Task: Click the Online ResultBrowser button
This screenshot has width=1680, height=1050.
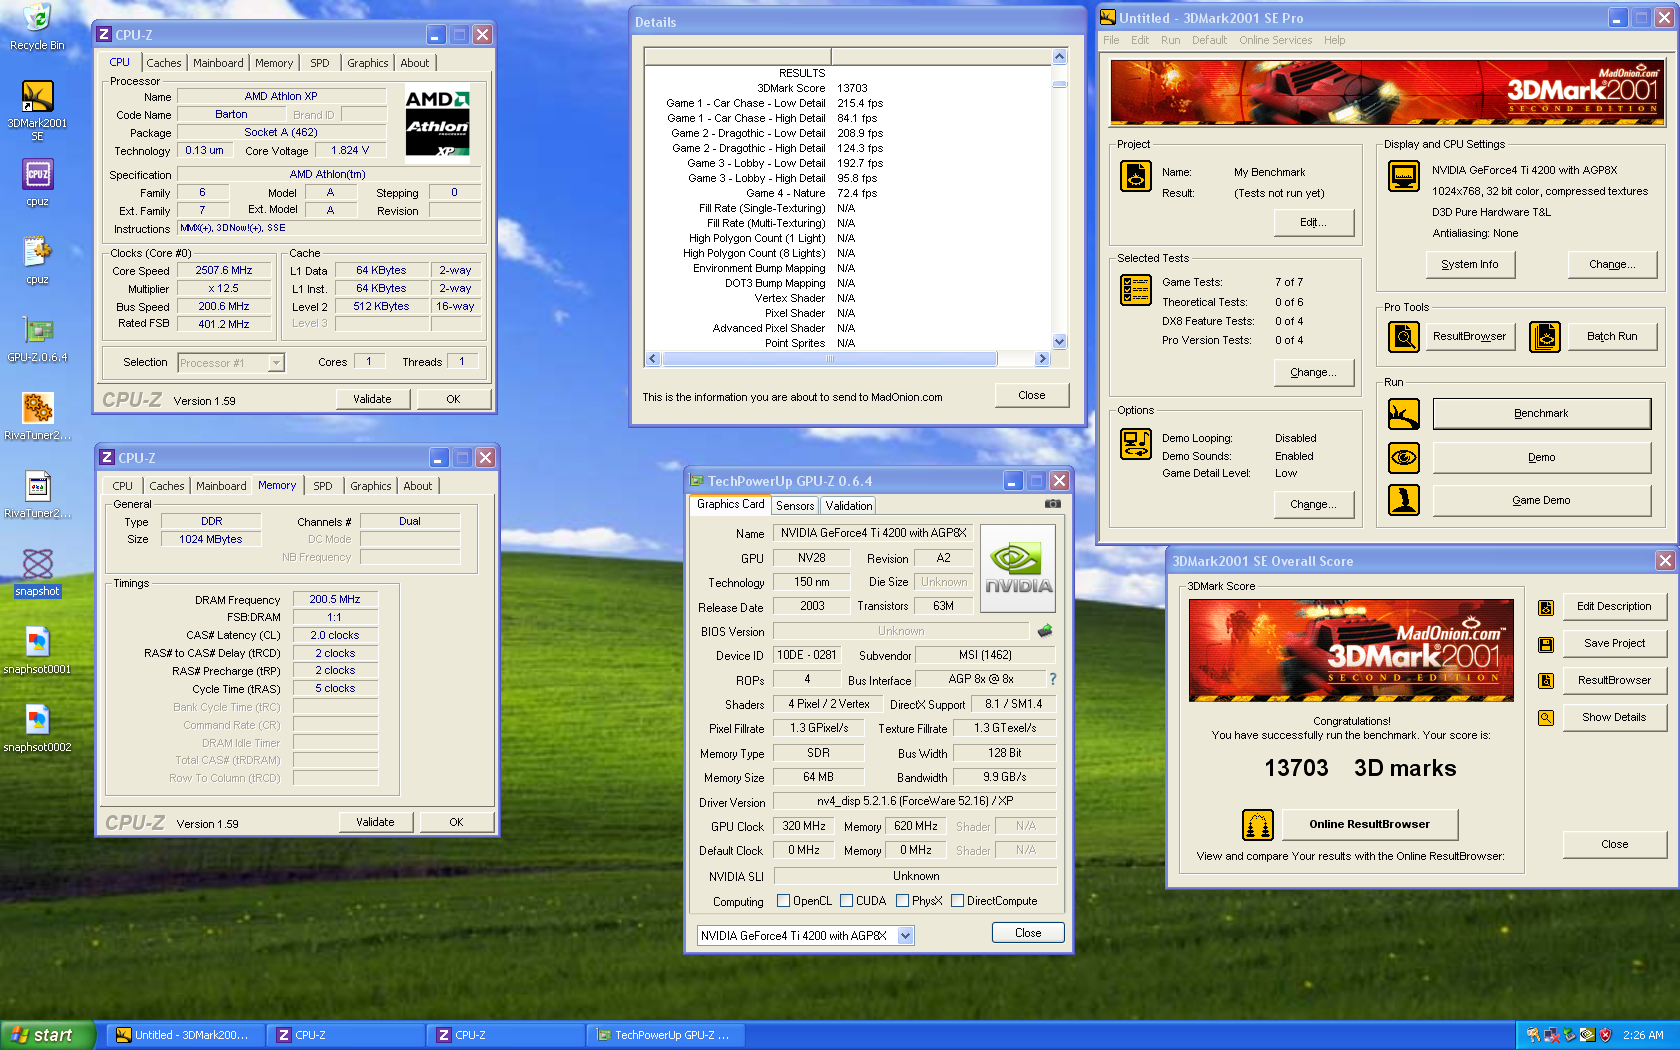Action: pyautogui.click(x=1369, y=824)
